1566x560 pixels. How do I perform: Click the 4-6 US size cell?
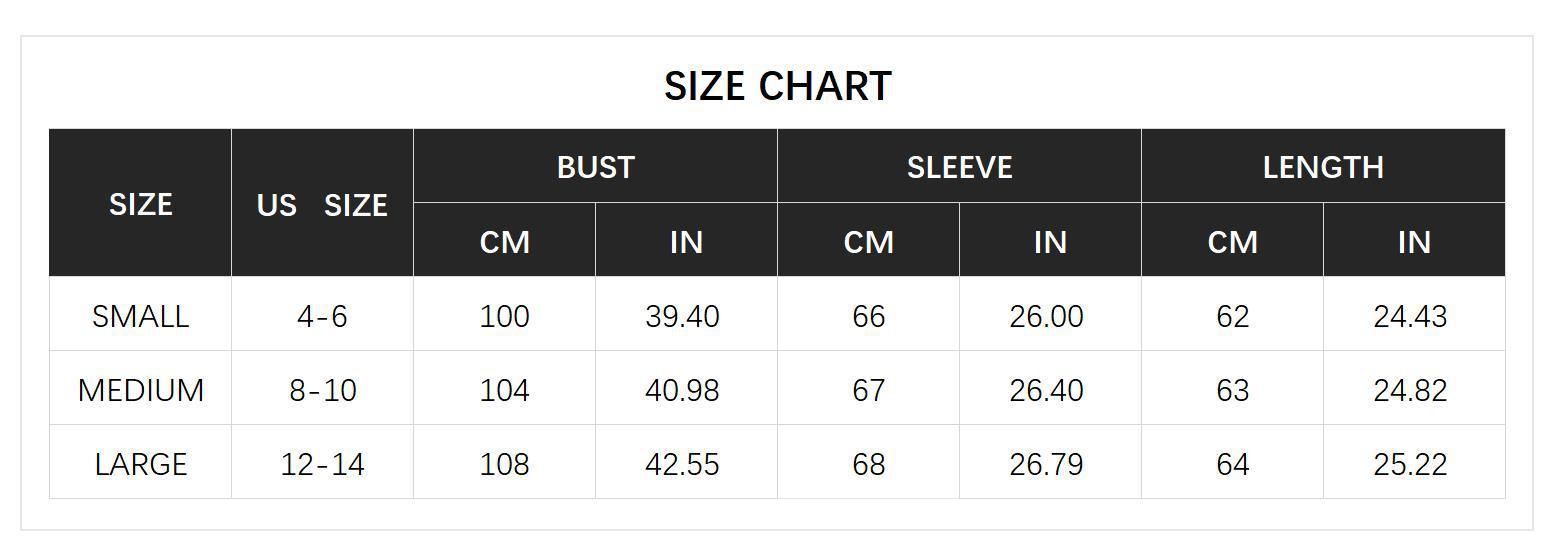(x=322, y=316)
